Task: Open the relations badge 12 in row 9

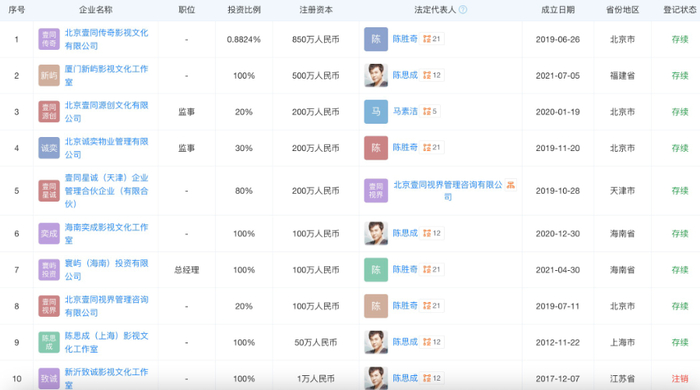Action: (x=432, y=342)
